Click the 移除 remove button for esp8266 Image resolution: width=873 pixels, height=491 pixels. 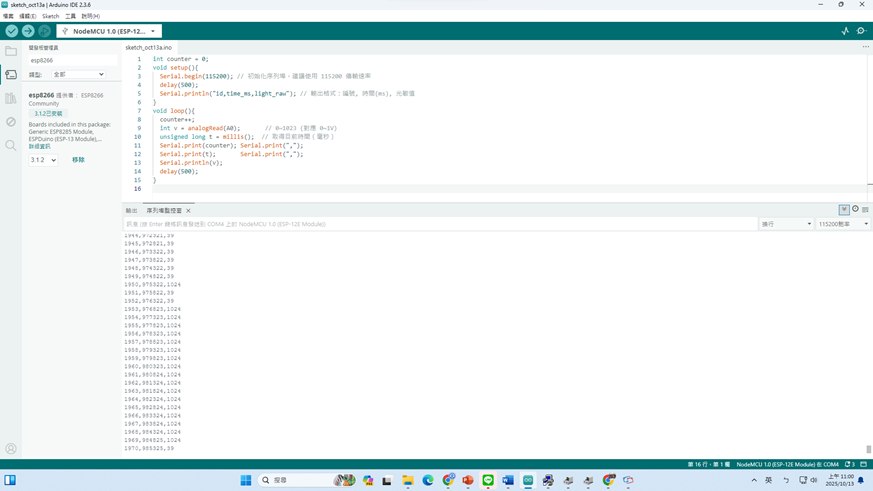point(78,160)
